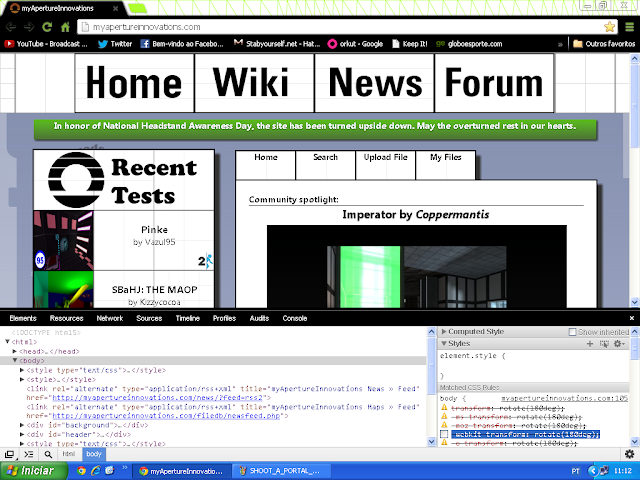
Task: Click the PT language indicator
Action: [575, 471]
